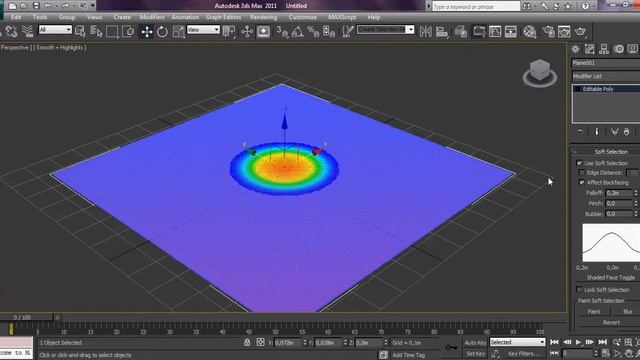Click the Set Key mode toggle
This screenshot has height=360, width=640.
tap(476, 353)
